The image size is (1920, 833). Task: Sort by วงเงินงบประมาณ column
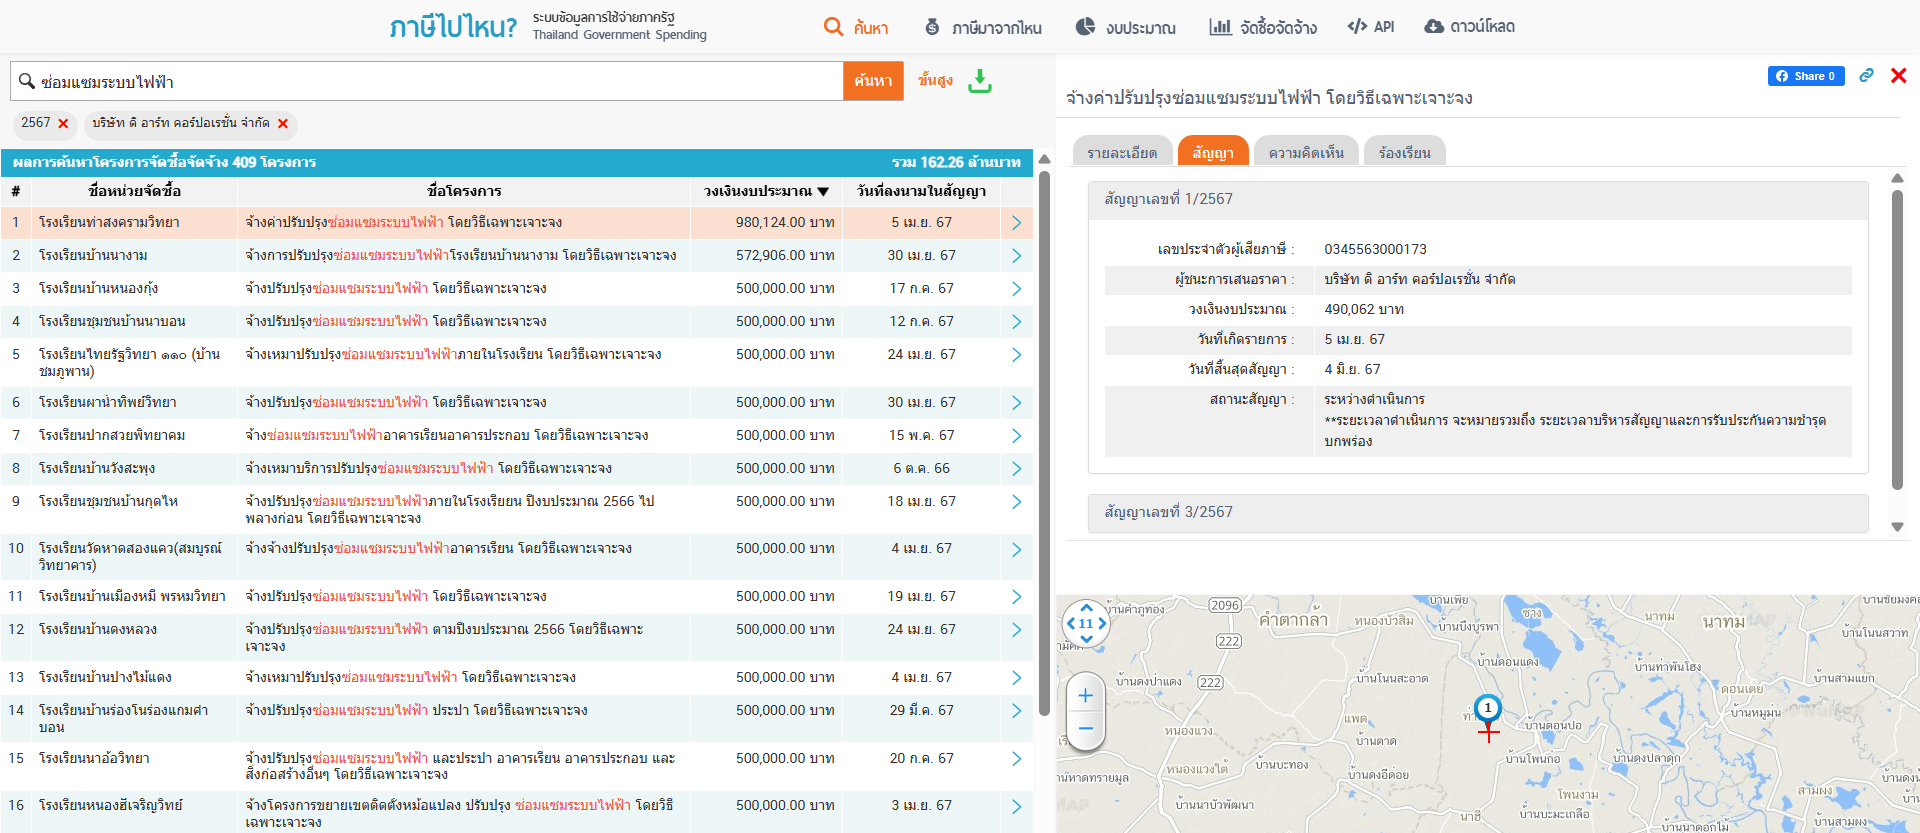pyautogui.click(x=766, y=191)
